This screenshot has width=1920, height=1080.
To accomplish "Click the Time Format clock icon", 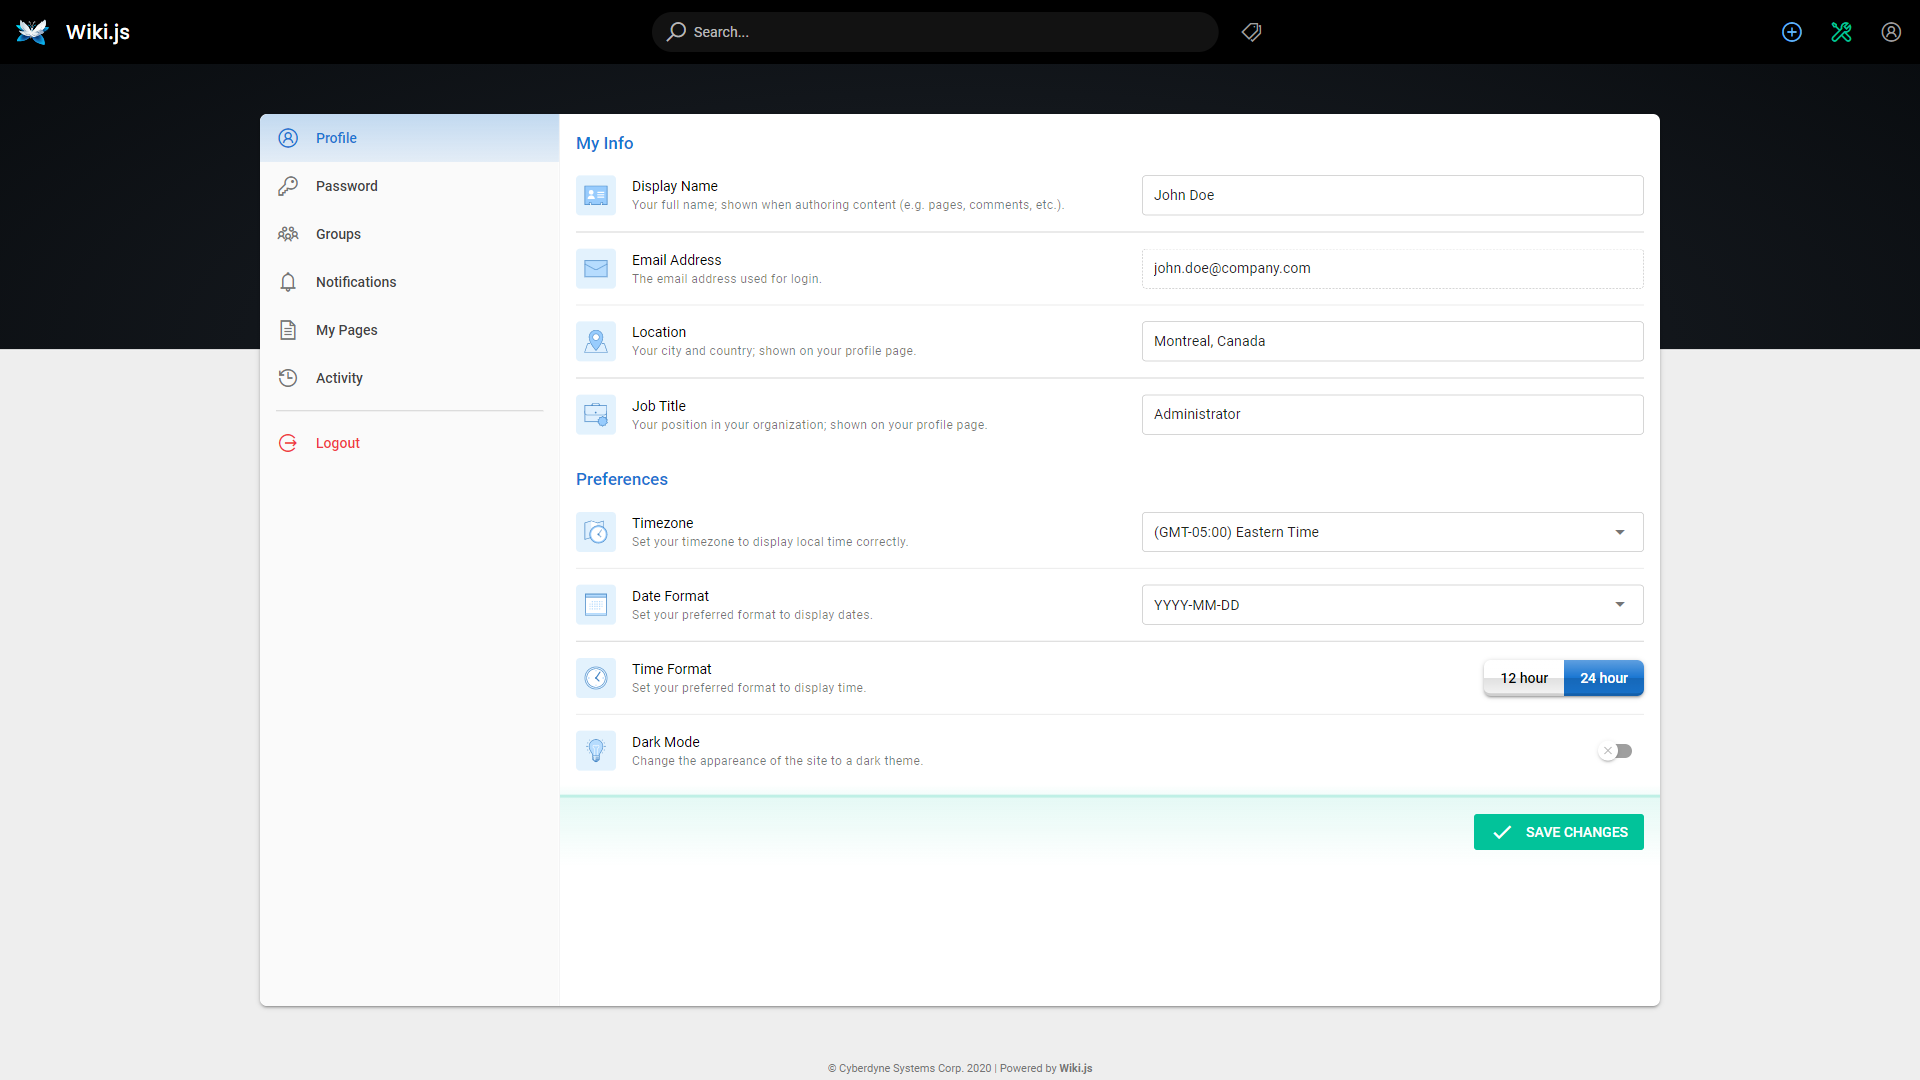I will [x=596, y=678].
